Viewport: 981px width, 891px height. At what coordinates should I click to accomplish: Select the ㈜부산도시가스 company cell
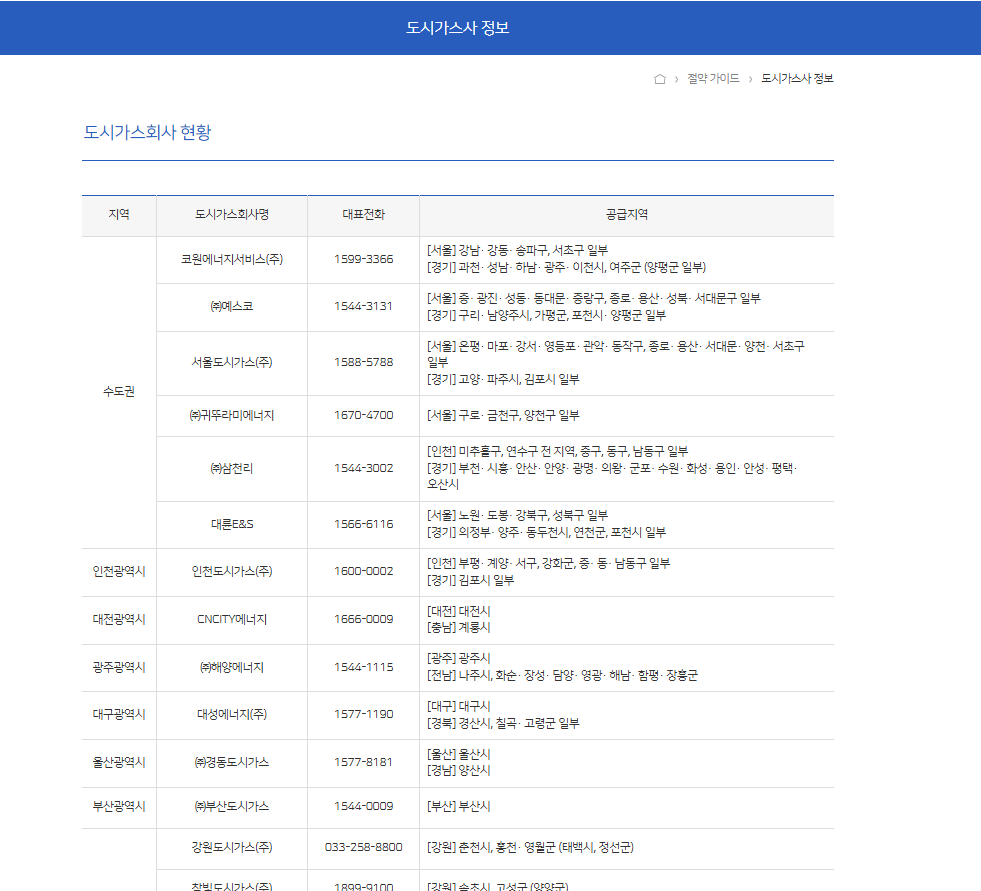point(232,807)
